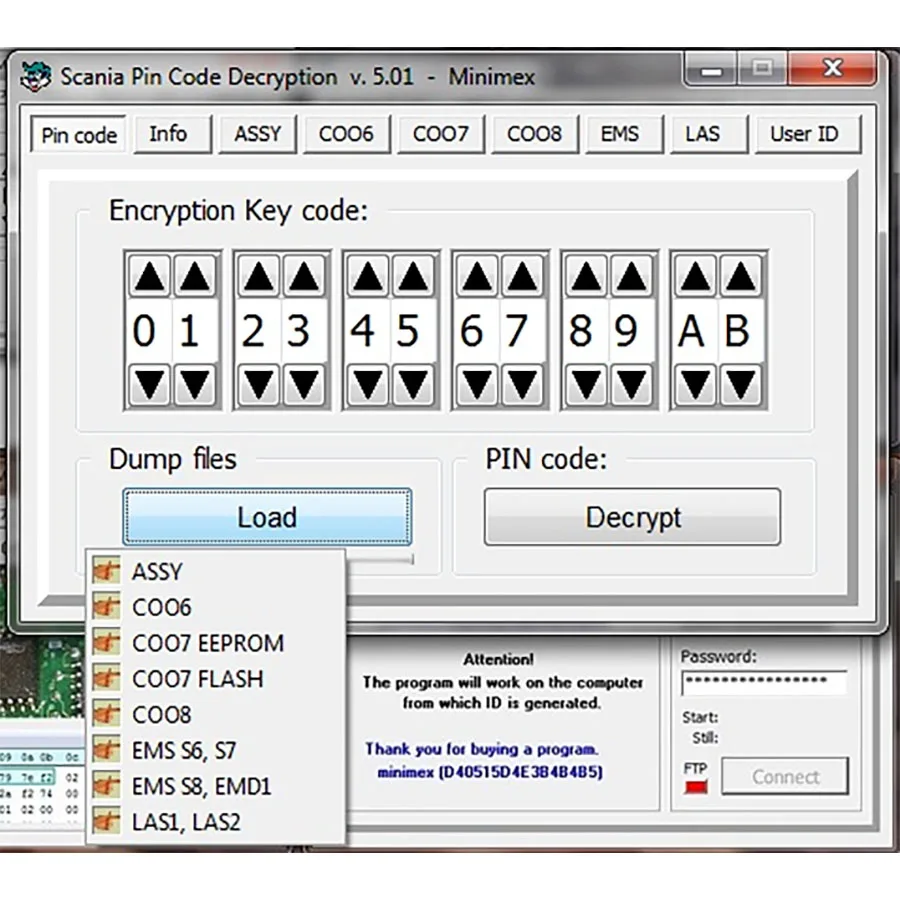This screenshot has width=900, height=900.
Task: Decrease the key digit showing 3
Action: (x=304, y=383)
